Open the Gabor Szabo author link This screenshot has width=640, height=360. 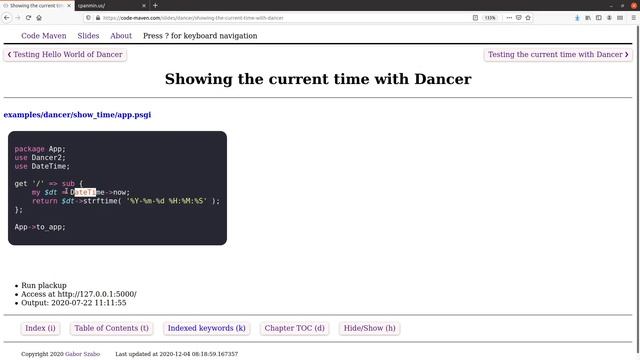coord(82,354)
